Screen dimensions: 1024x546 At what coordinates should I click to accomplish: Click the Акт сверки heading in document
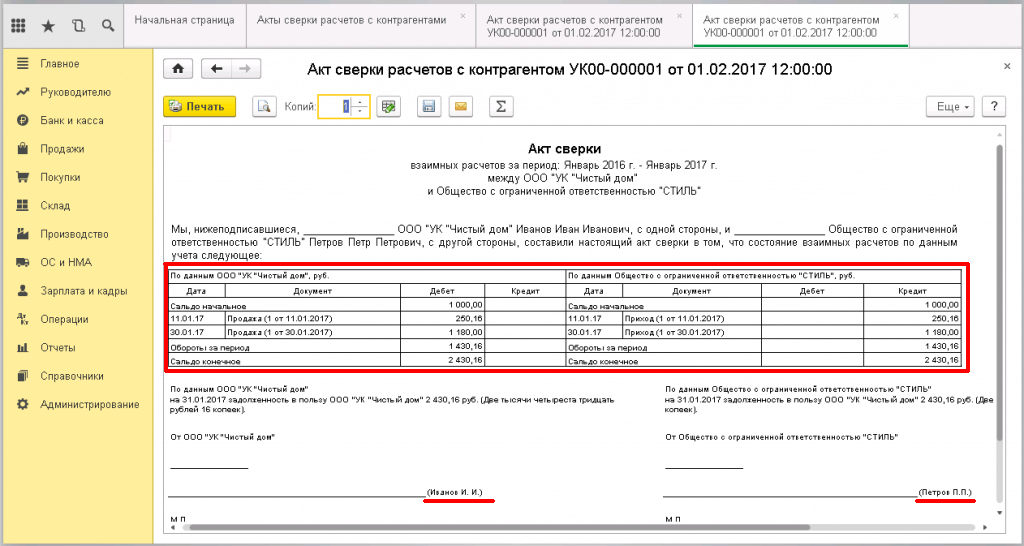(564, 150)
